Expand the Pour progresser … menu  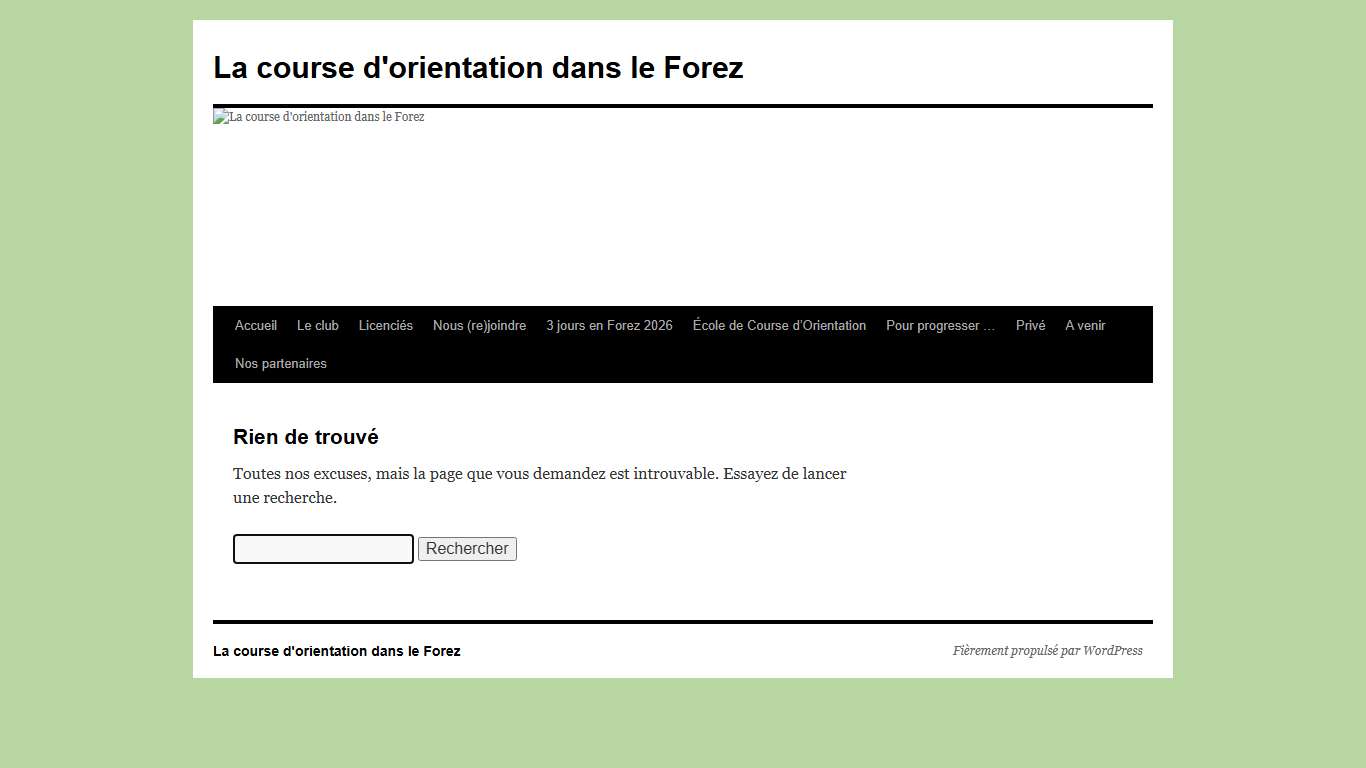pos(939,325)
